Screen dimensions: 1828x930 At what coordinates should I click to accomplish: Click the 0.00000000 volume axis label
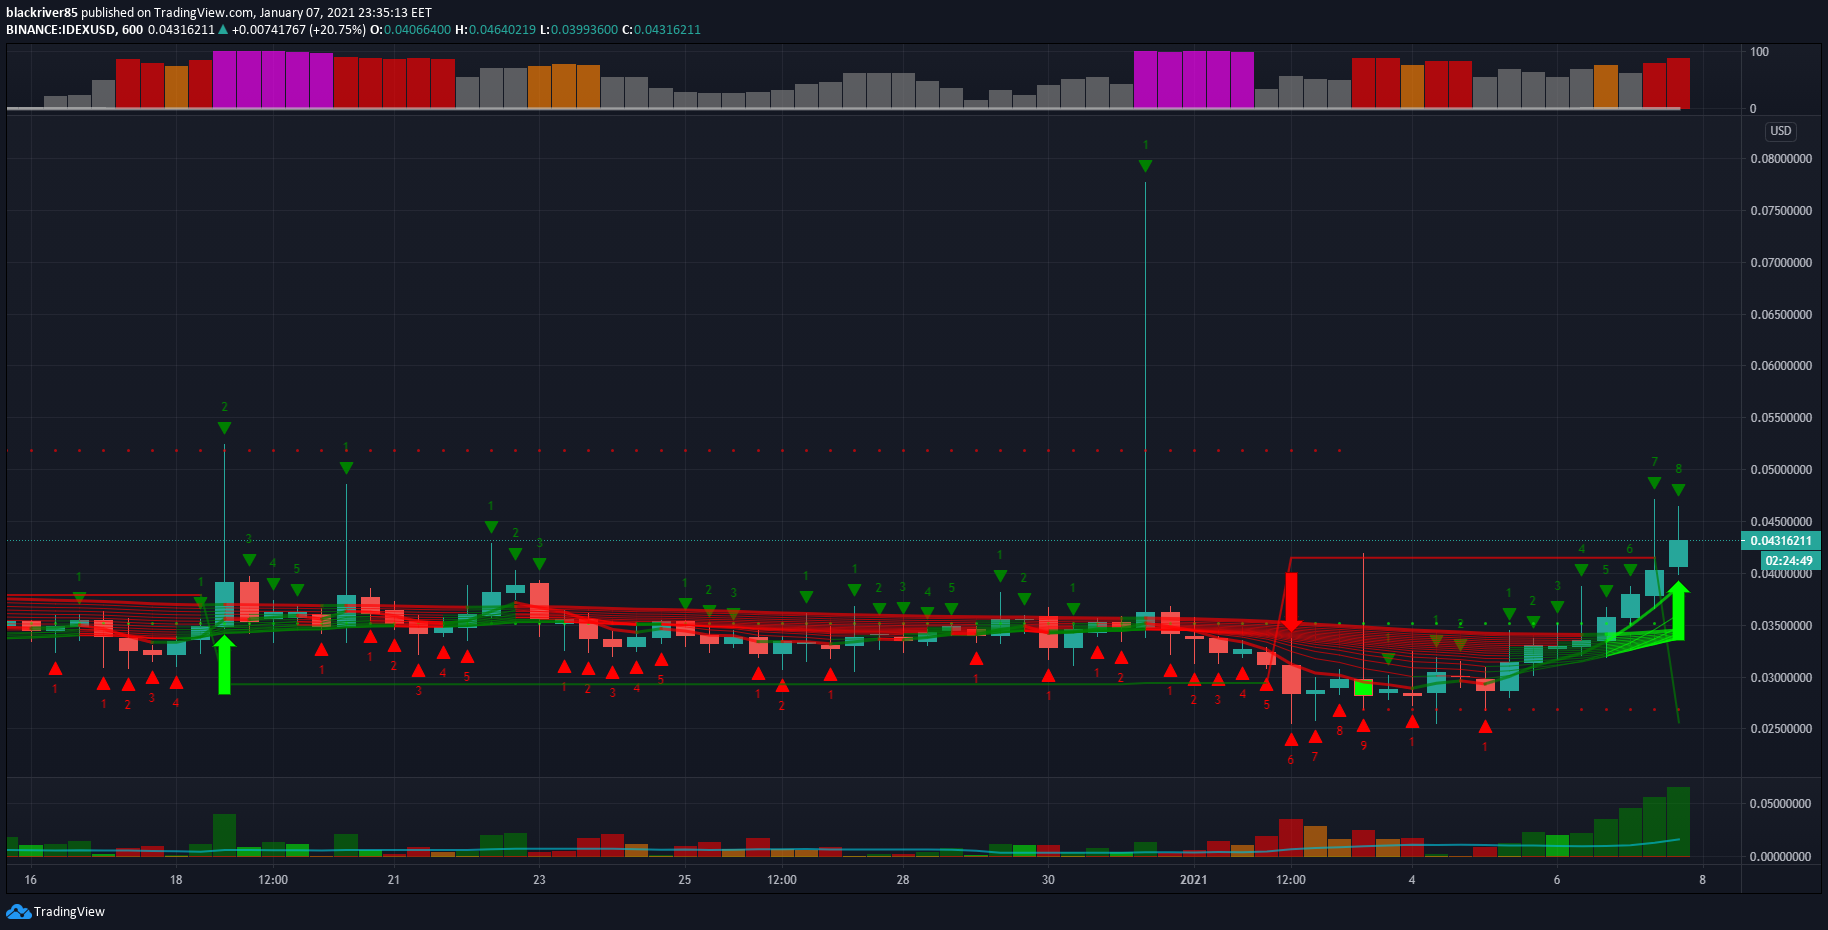pyautogui.click(x=1781, y=857)
